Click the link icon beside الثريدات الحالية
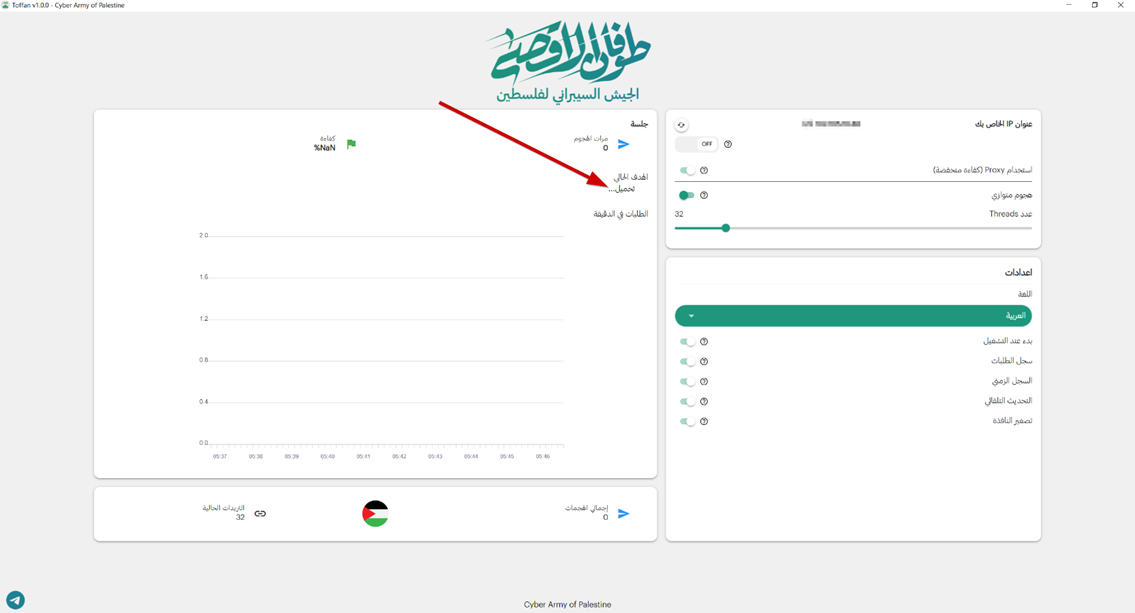Viewport: 1135px width, 613px height. click(x=260, y=514)
